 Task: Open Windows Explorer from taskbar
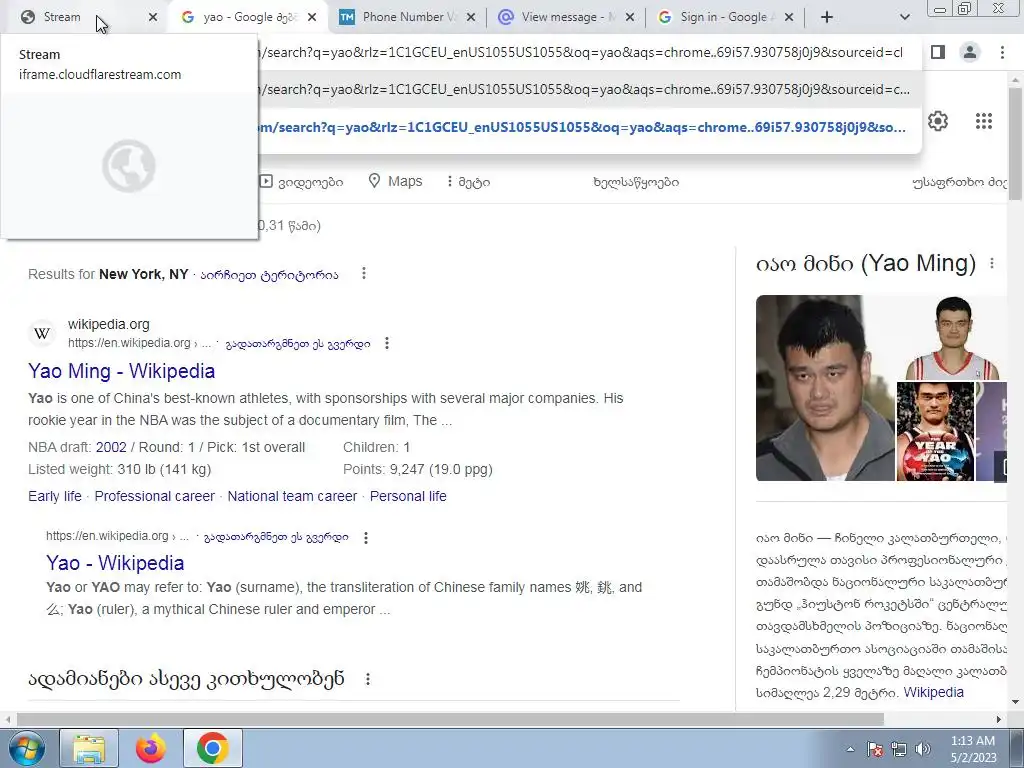pyautogui.click(x=89, y=748)
